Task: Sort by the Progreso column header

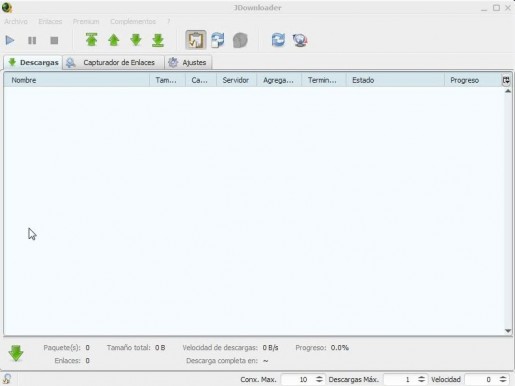Action: pyautogui.click(x=473, y=80)
